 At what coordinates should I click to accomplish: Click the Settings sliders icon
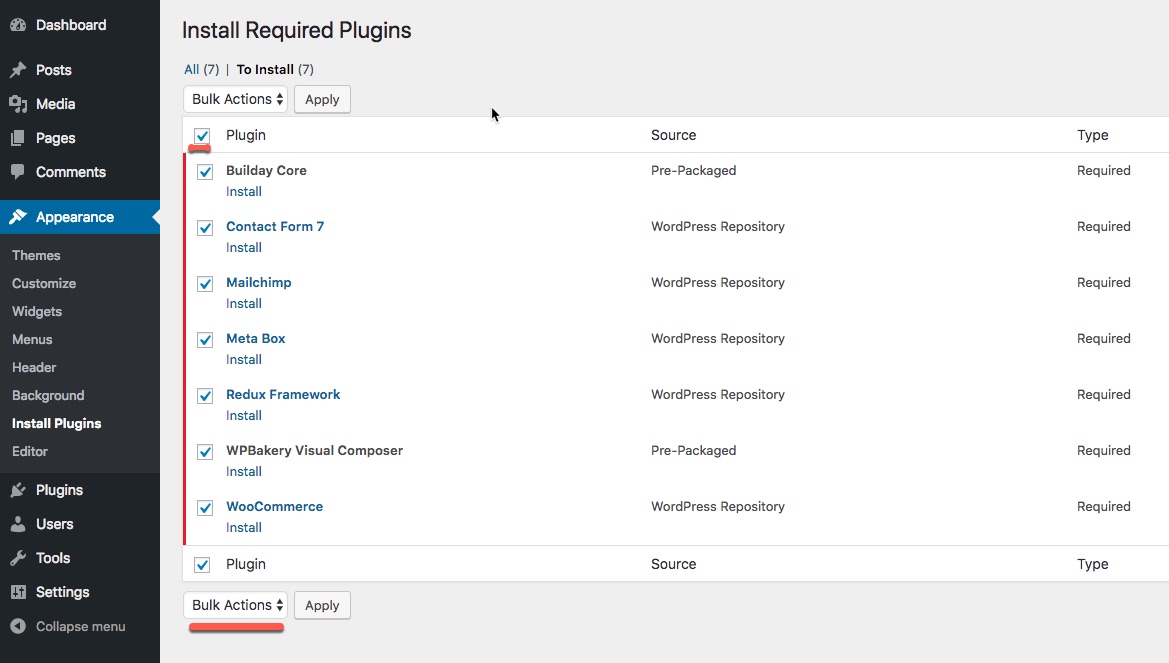tap(18, 592)
